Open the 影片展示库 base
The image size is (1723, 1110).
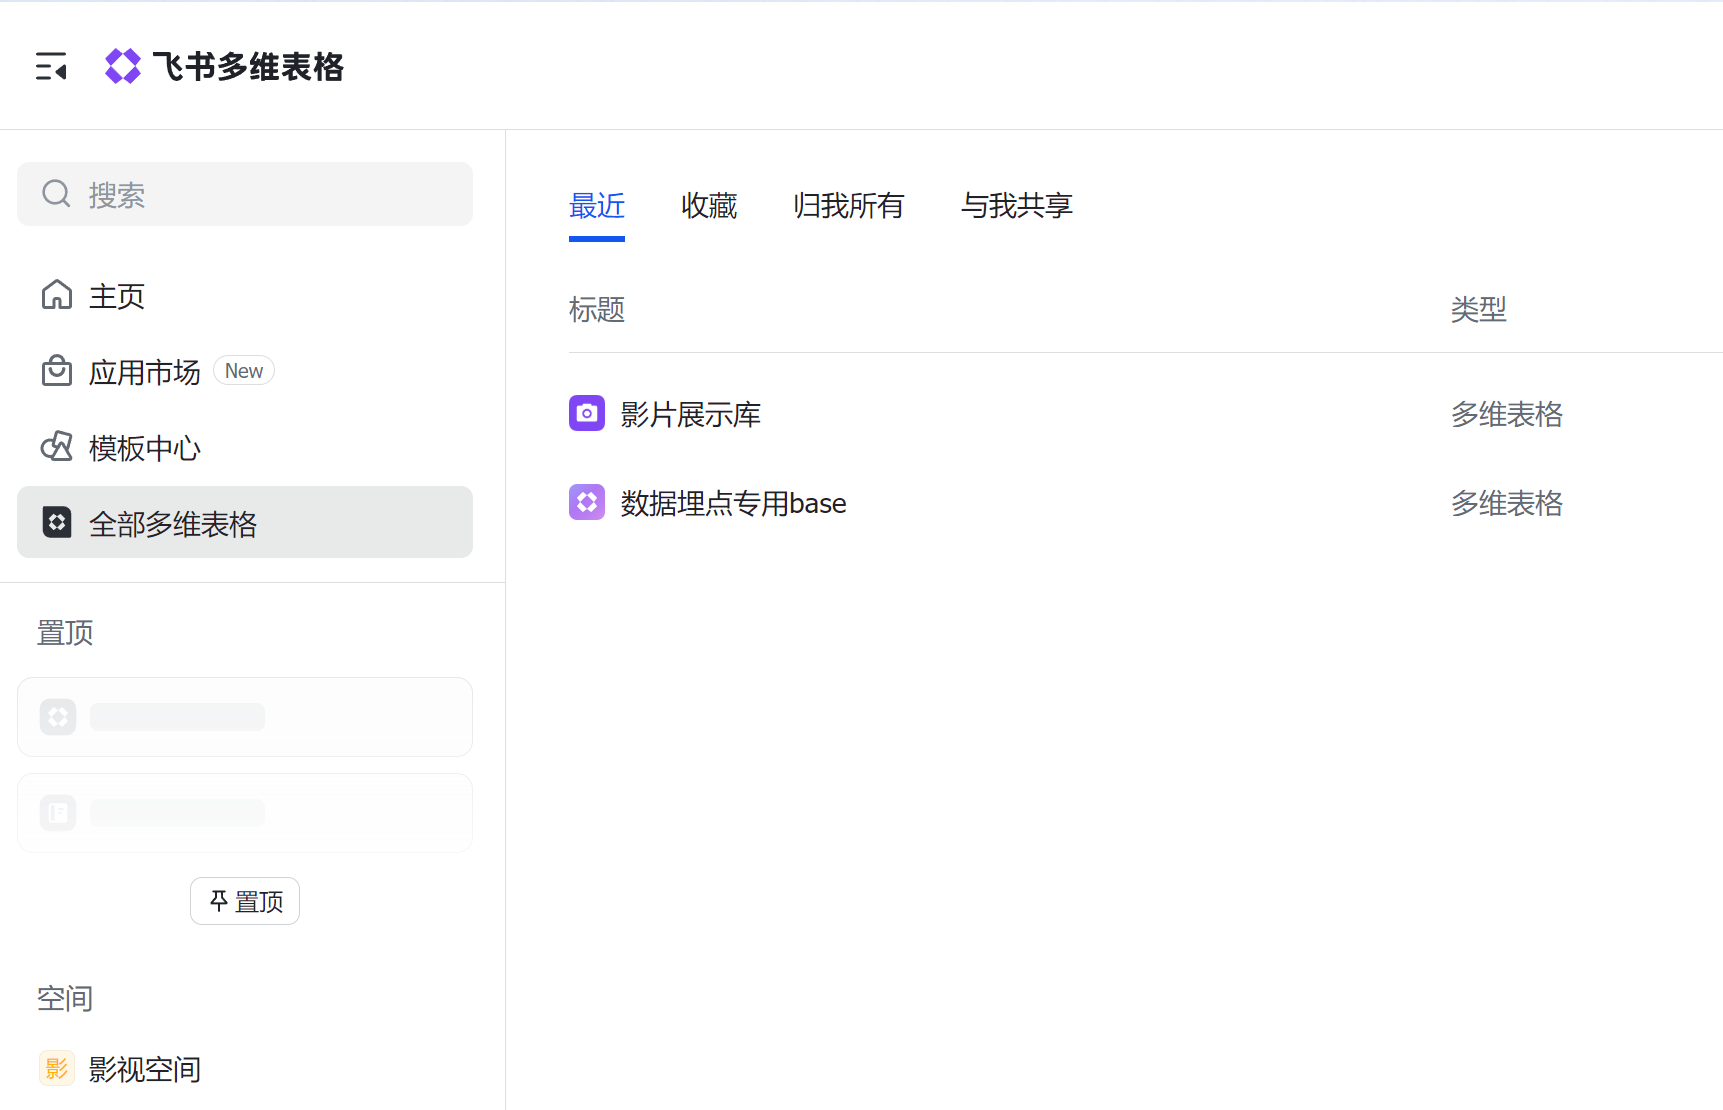point(690,414)
